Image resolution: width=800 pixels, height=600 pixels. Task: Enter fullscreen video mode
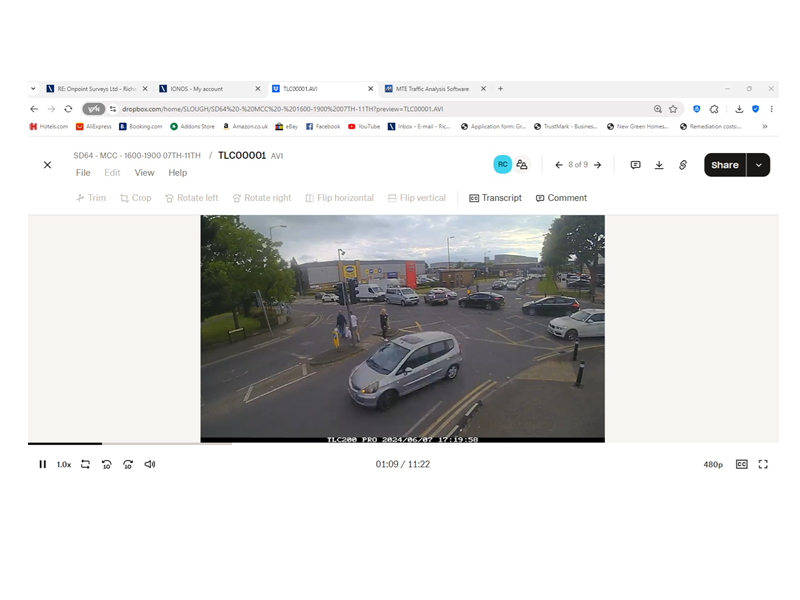(763, 464)
